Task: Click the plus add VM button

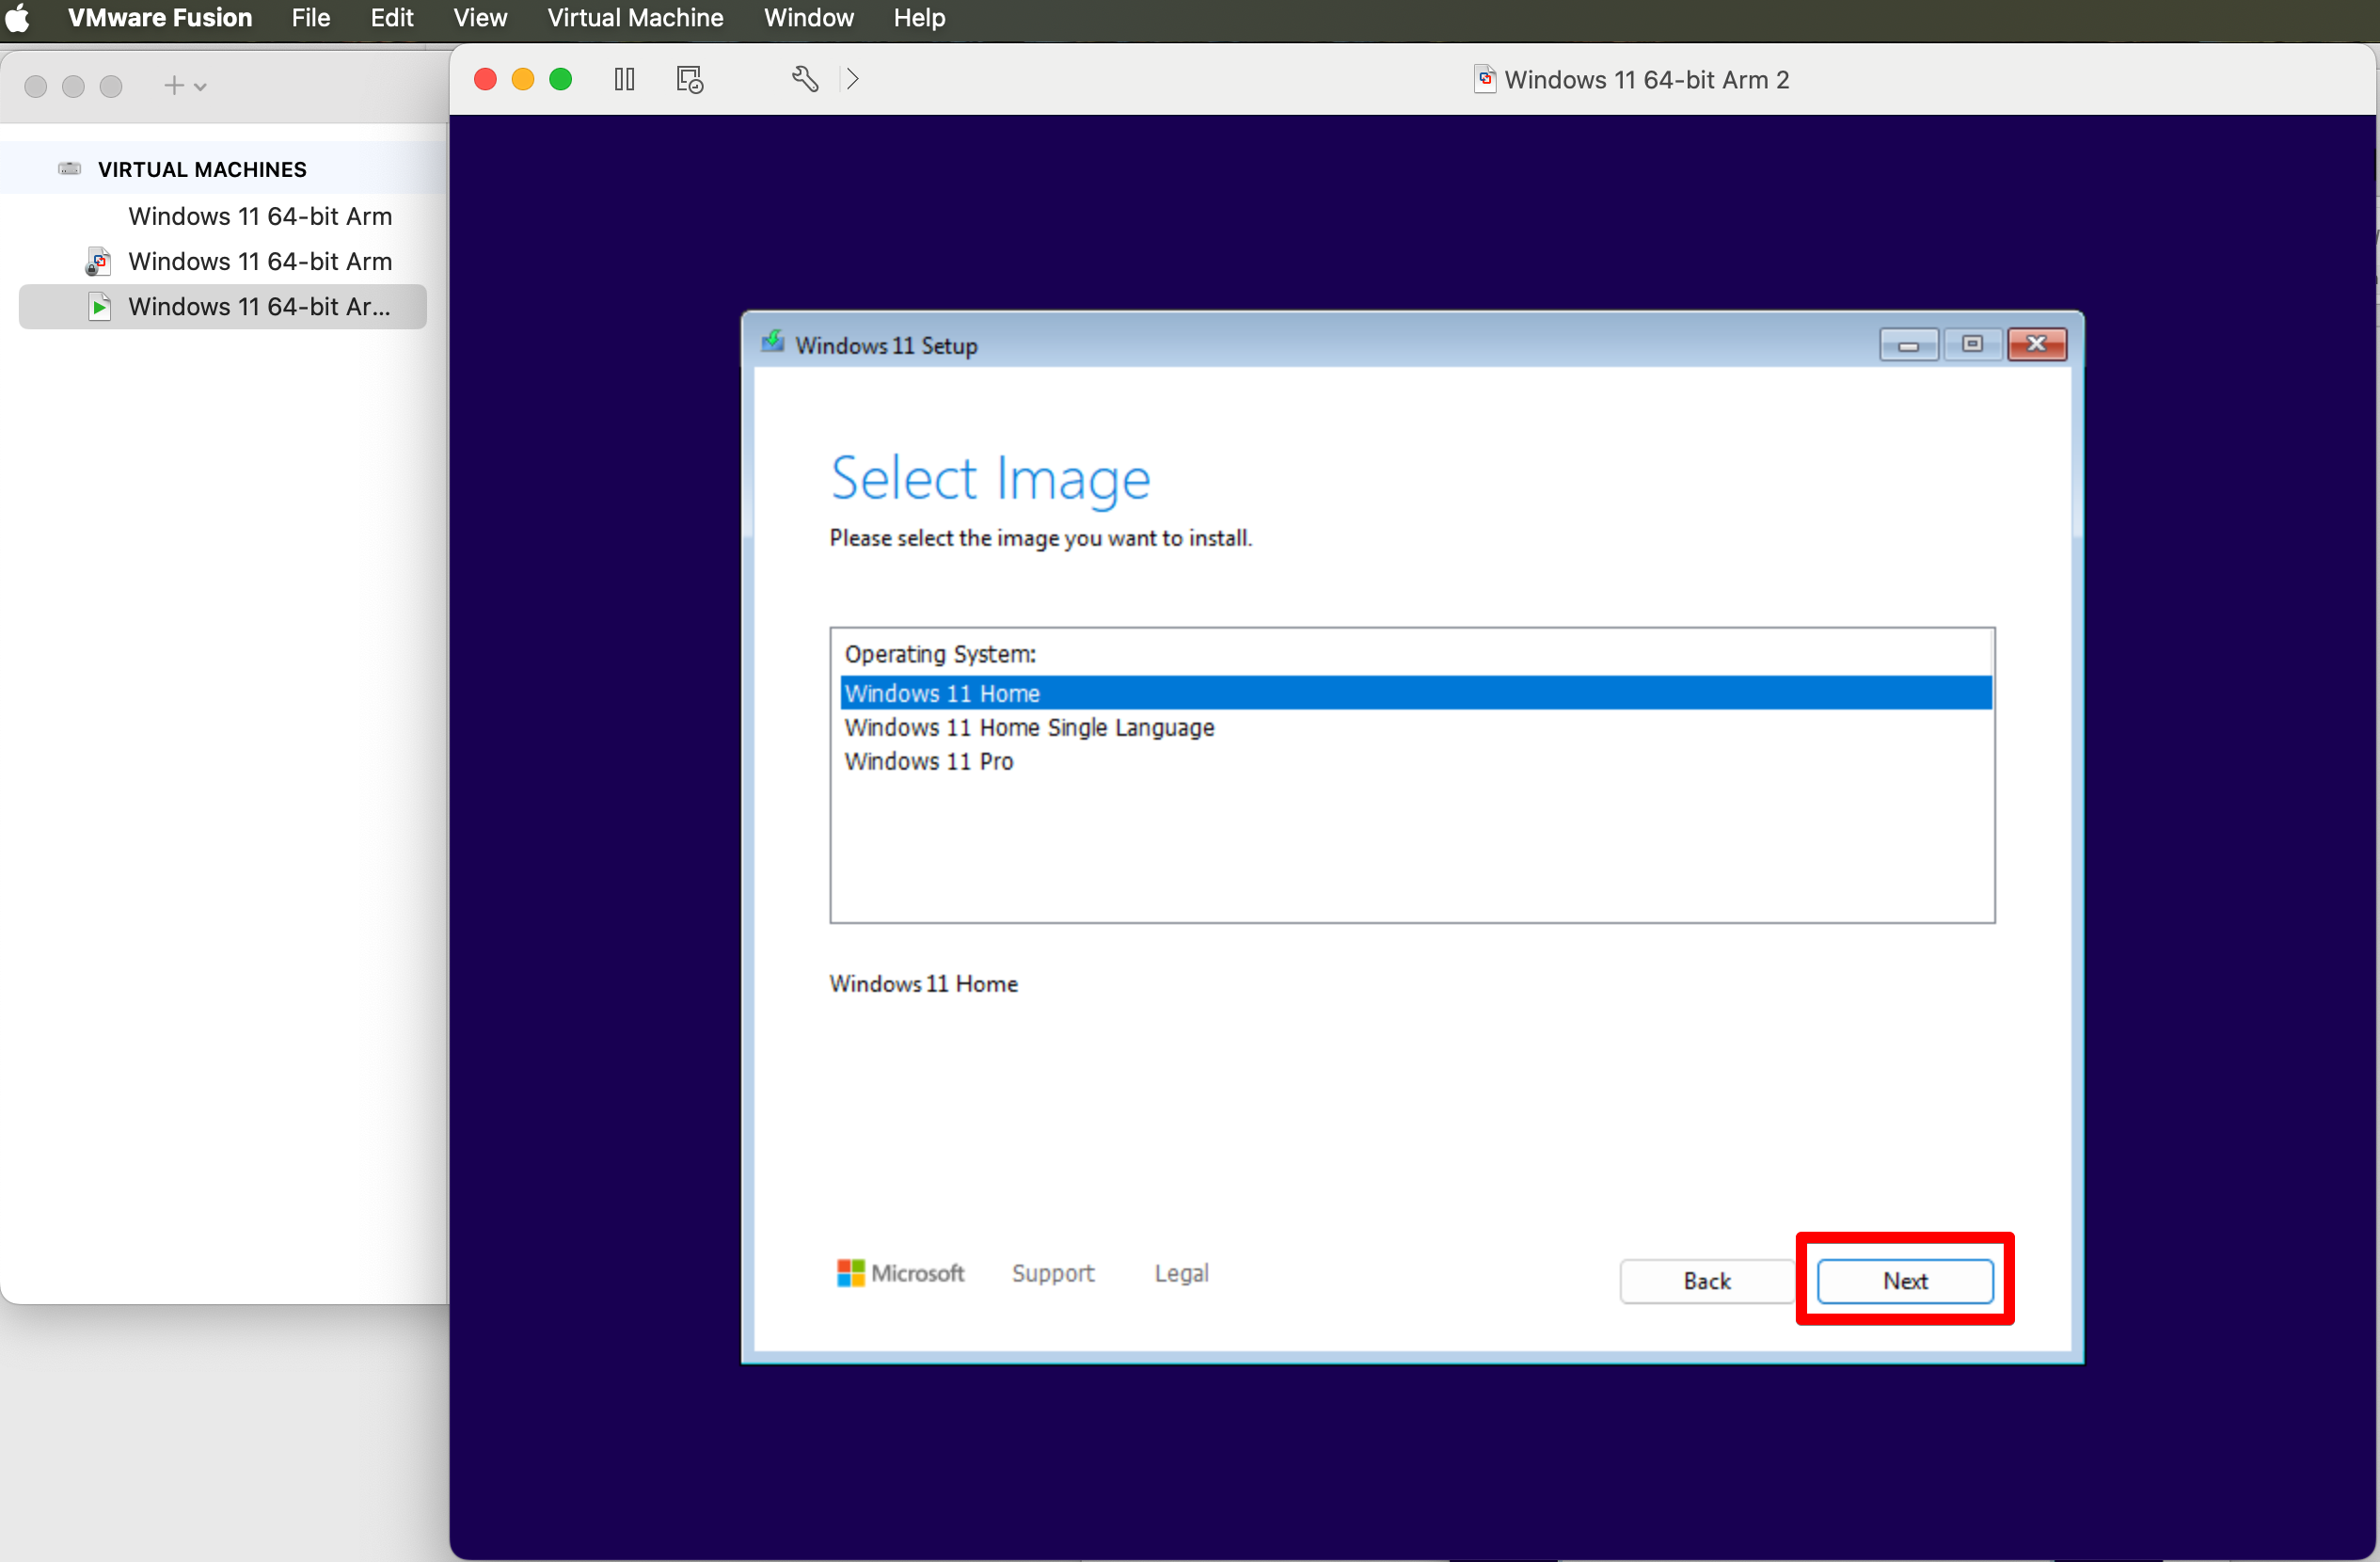Action: tap(174, 86)
